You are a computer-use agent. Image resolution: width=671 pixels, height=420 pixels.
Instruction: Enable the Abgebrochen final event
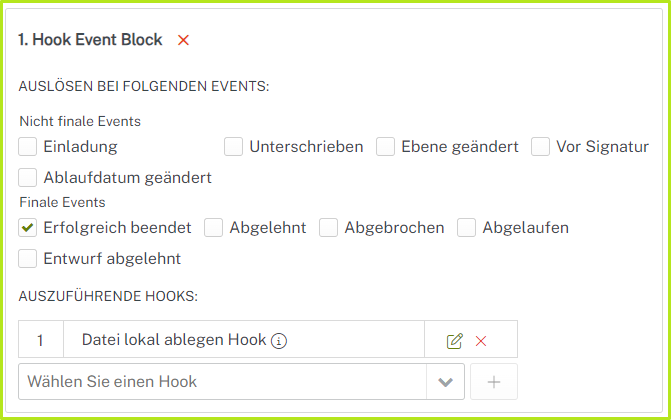pos(329,228)
